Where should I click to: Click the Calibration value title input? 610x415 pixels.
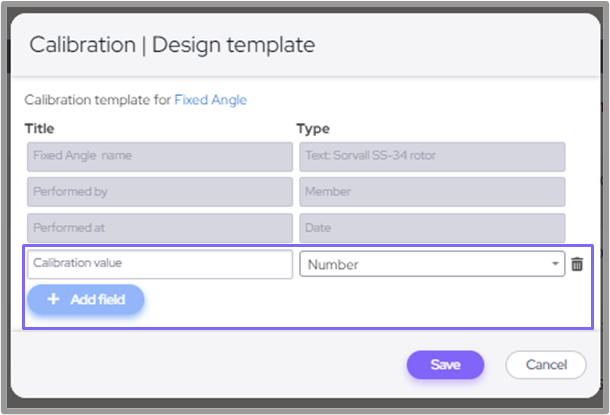(159, 264)
